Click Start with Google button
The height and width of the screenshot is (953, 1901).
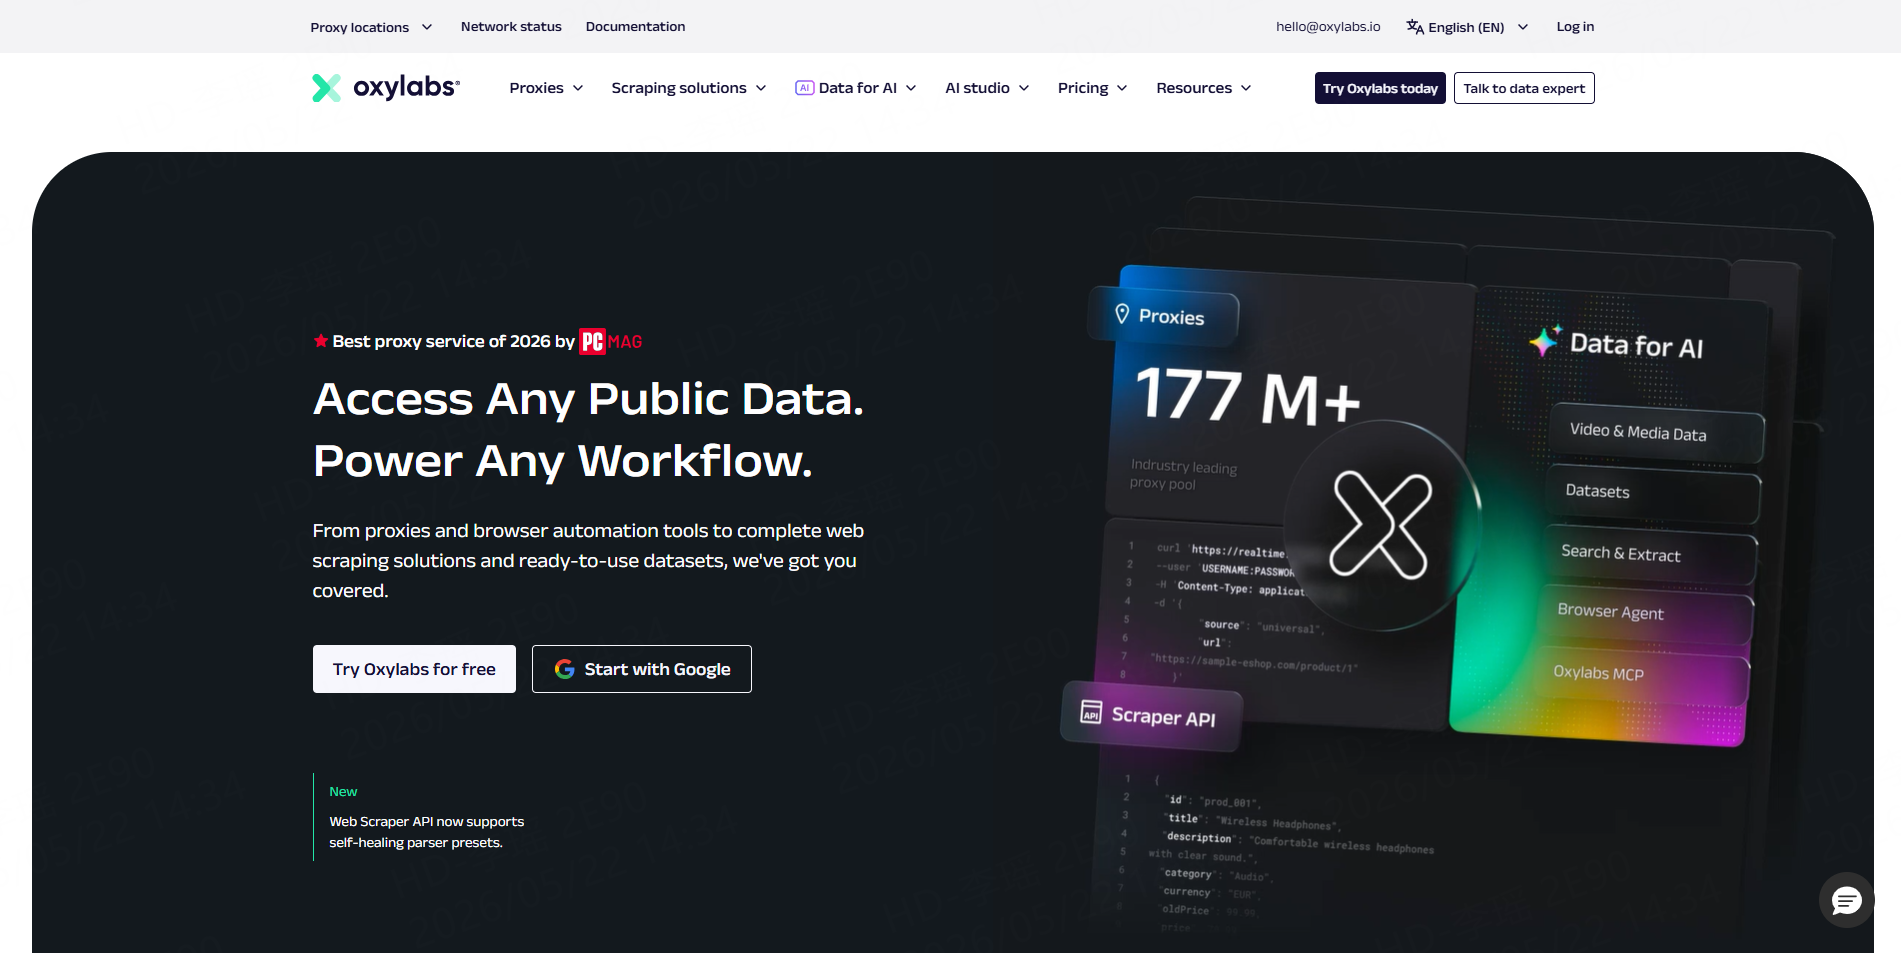(x=642, y=669)
